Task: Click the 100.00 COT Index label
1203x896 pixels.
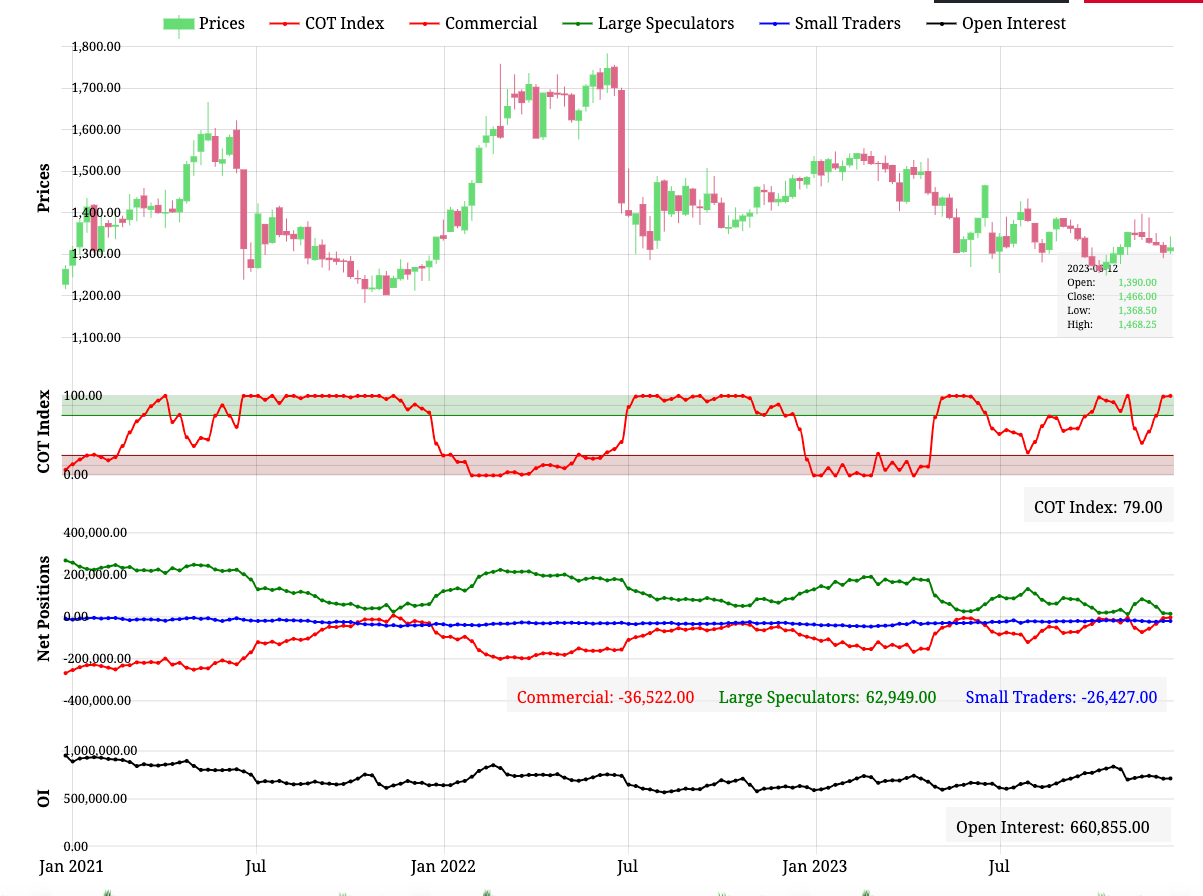Action: 83,396
